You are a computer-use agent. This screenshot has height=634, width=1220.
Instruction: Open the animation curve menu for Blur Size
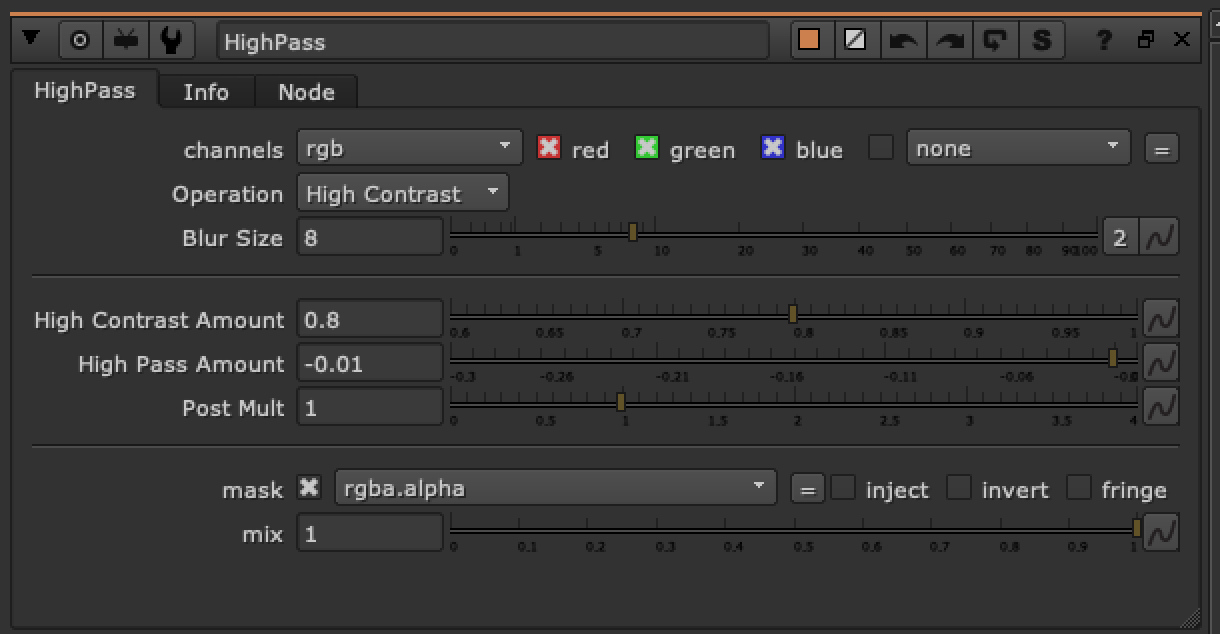point(1161,237)
